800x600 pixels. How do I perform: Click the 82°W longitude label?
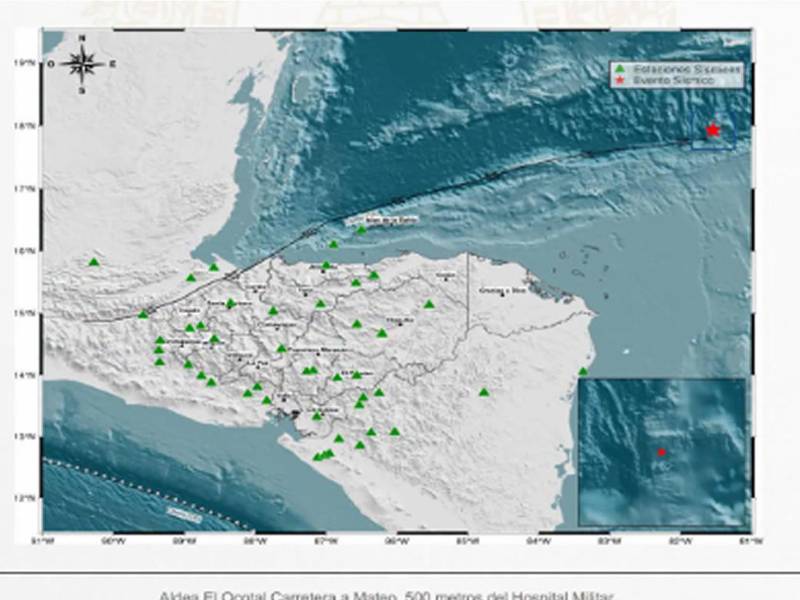681,542
